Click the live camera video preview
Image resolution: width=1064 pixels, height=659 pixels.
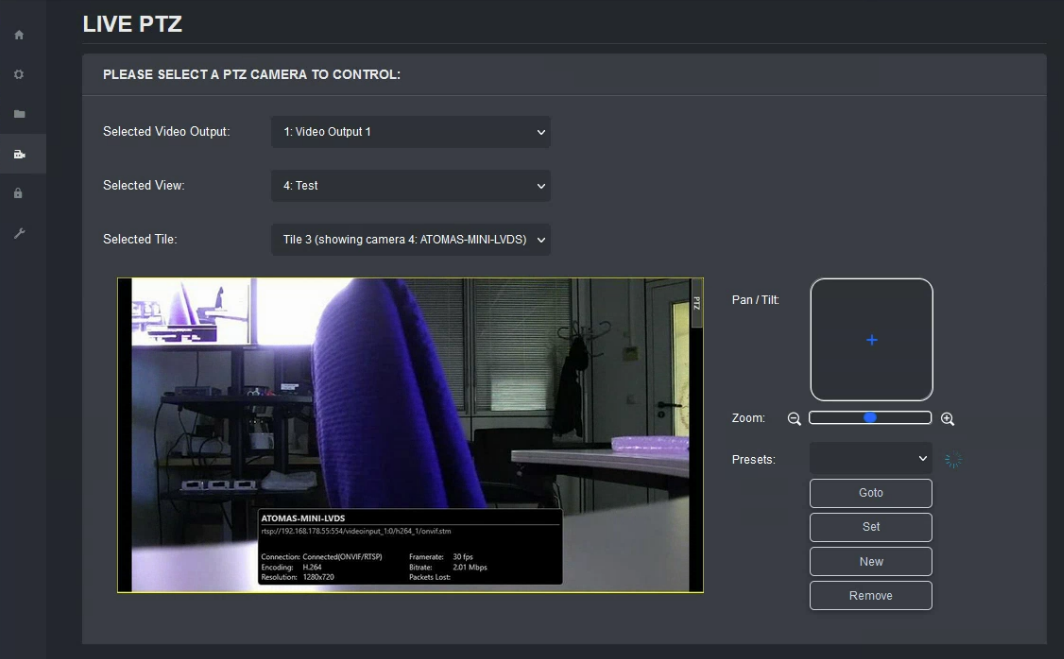[x=411, y=434]
